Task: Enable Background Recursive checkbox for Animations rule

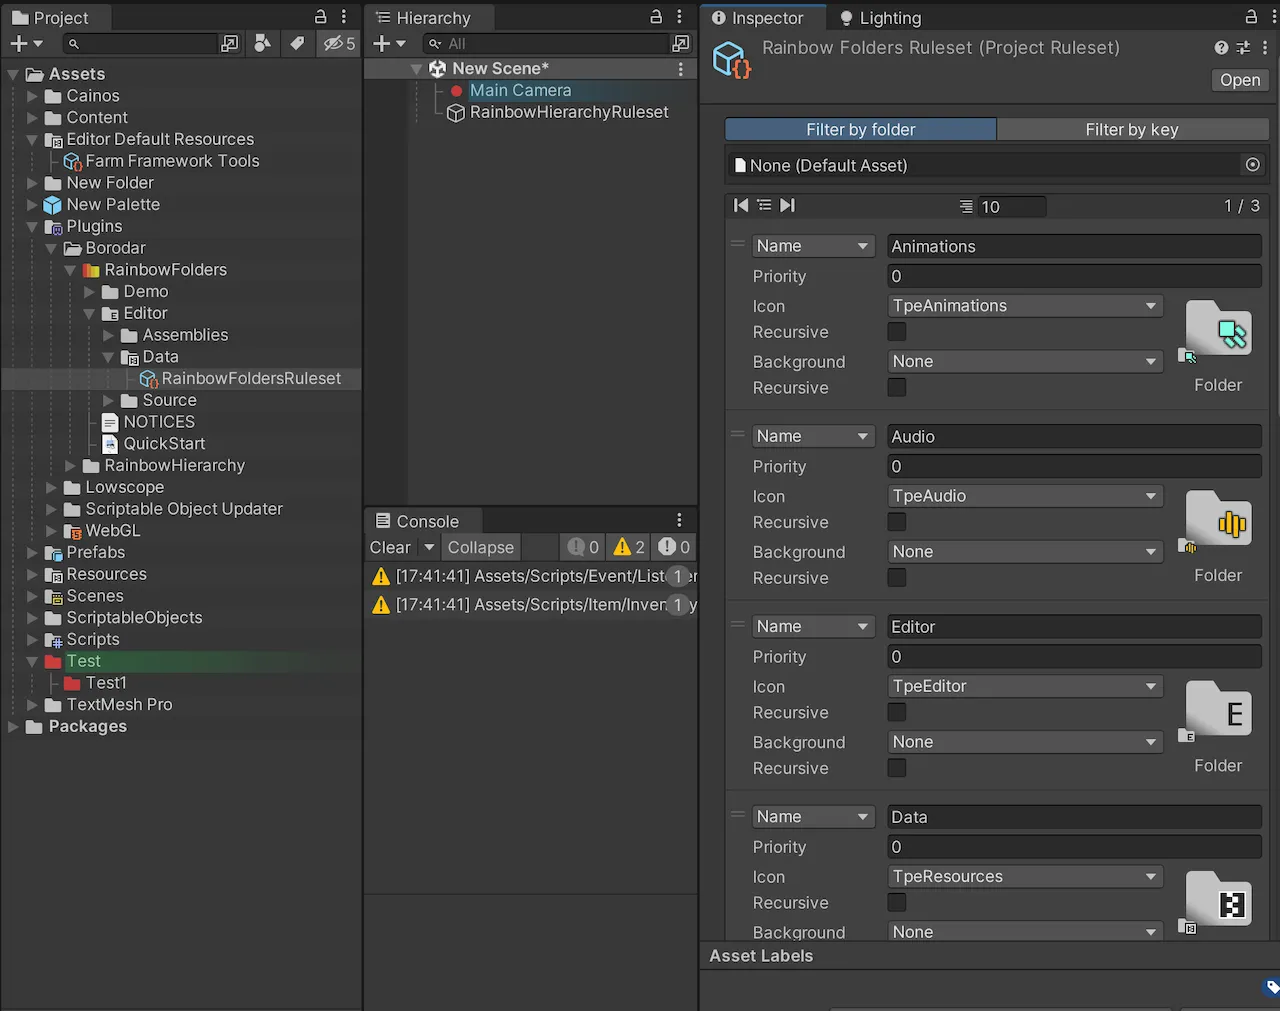Action: tap(897, 387)
